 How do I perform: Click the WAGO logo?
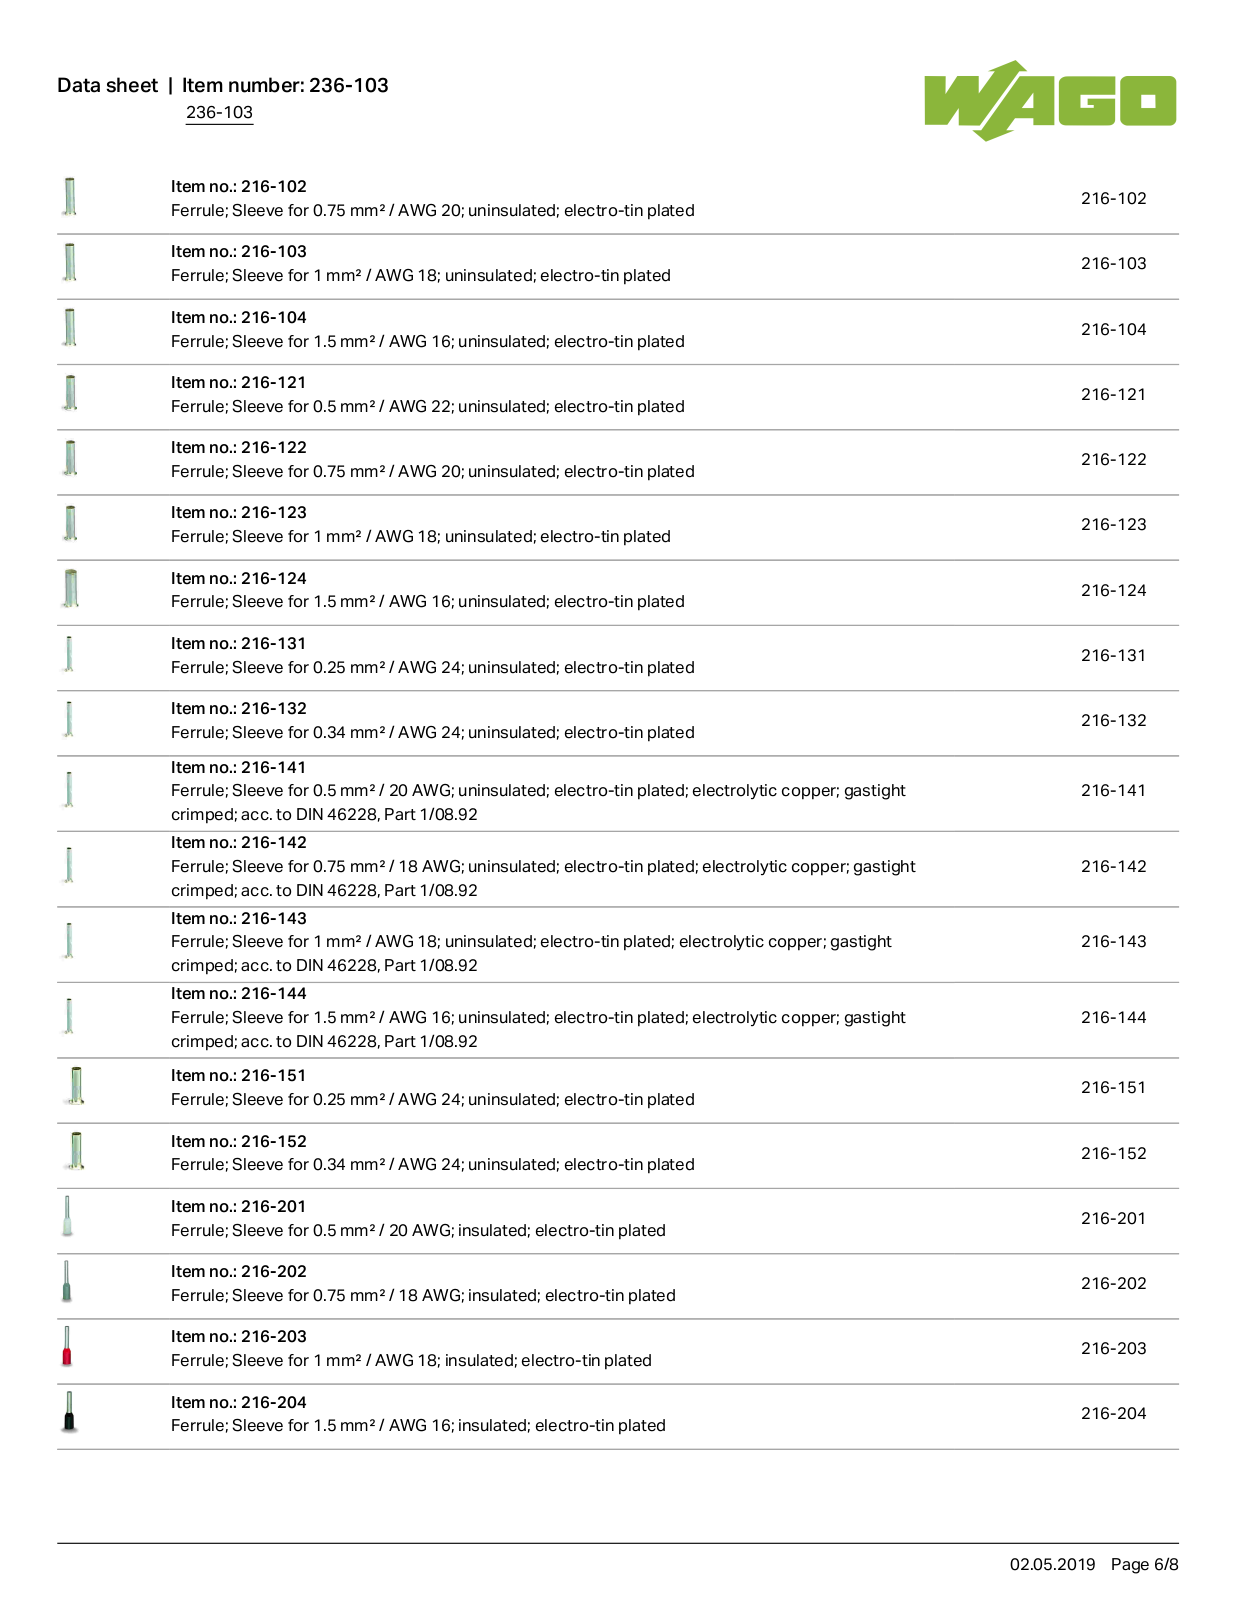[x=1050, y=100]
